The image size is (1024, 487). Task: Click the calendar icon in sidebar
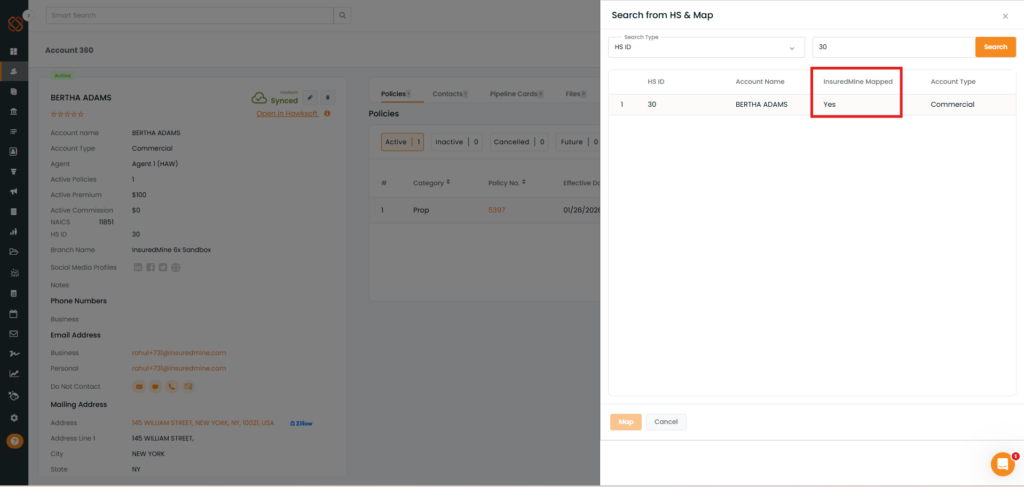(x=14, y=313)
